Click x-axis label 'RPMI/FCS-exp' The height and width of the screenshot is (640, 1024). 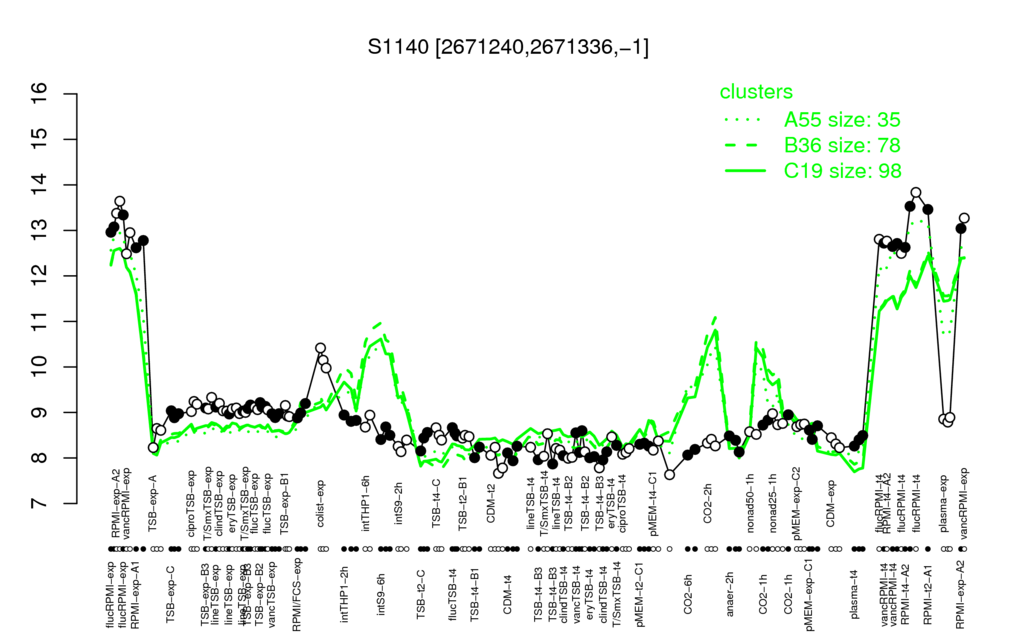click(x=296, y=595)
